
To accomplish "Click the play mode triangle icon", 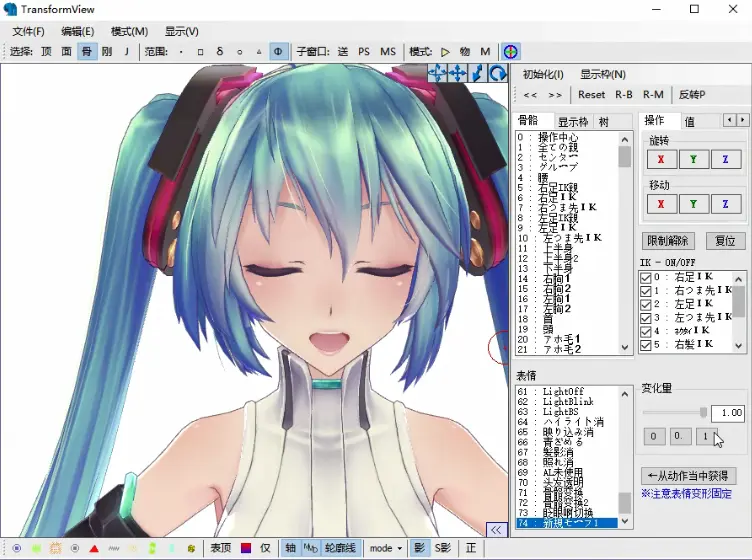I will [445, 52].
